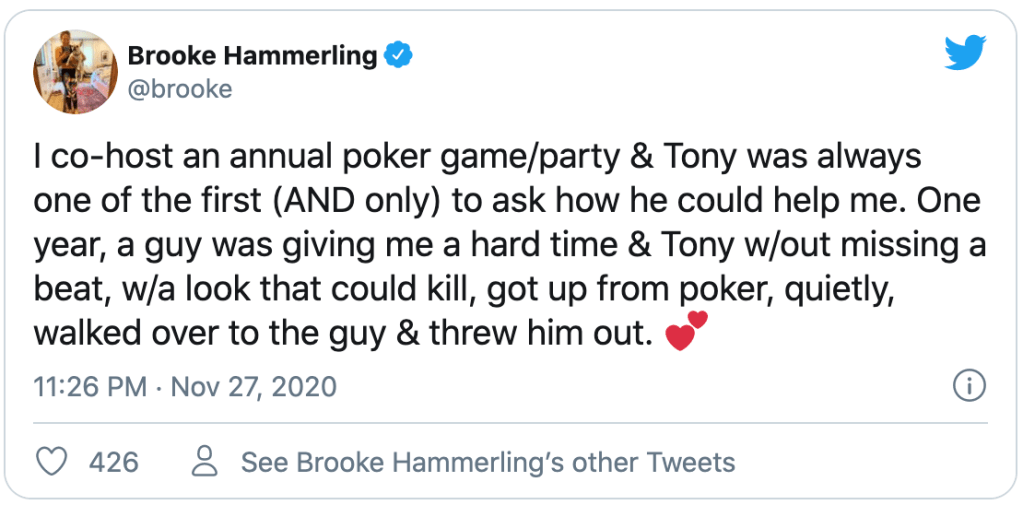Click the Nov 27, 2020 date
Screen dimensions: 1023x505
click(x=254, y=386)
